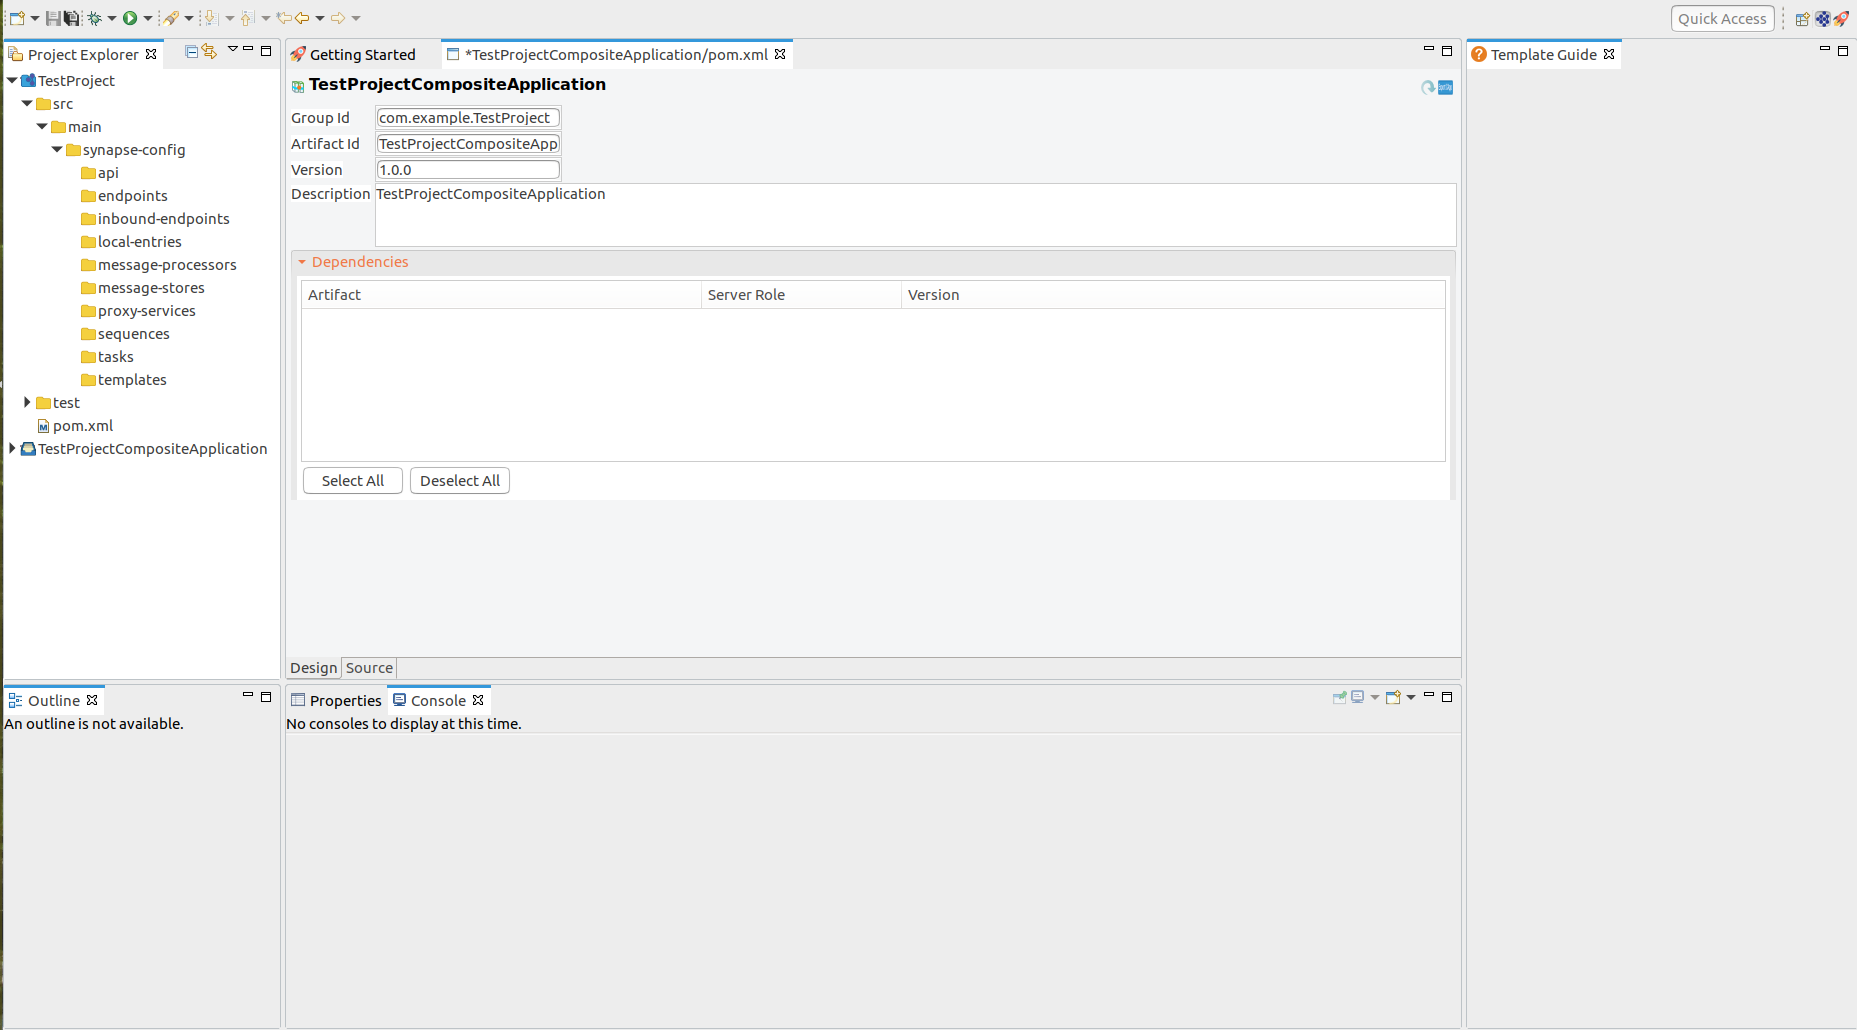
Task: Save the current editor
Action: click(x=53, y=17)
